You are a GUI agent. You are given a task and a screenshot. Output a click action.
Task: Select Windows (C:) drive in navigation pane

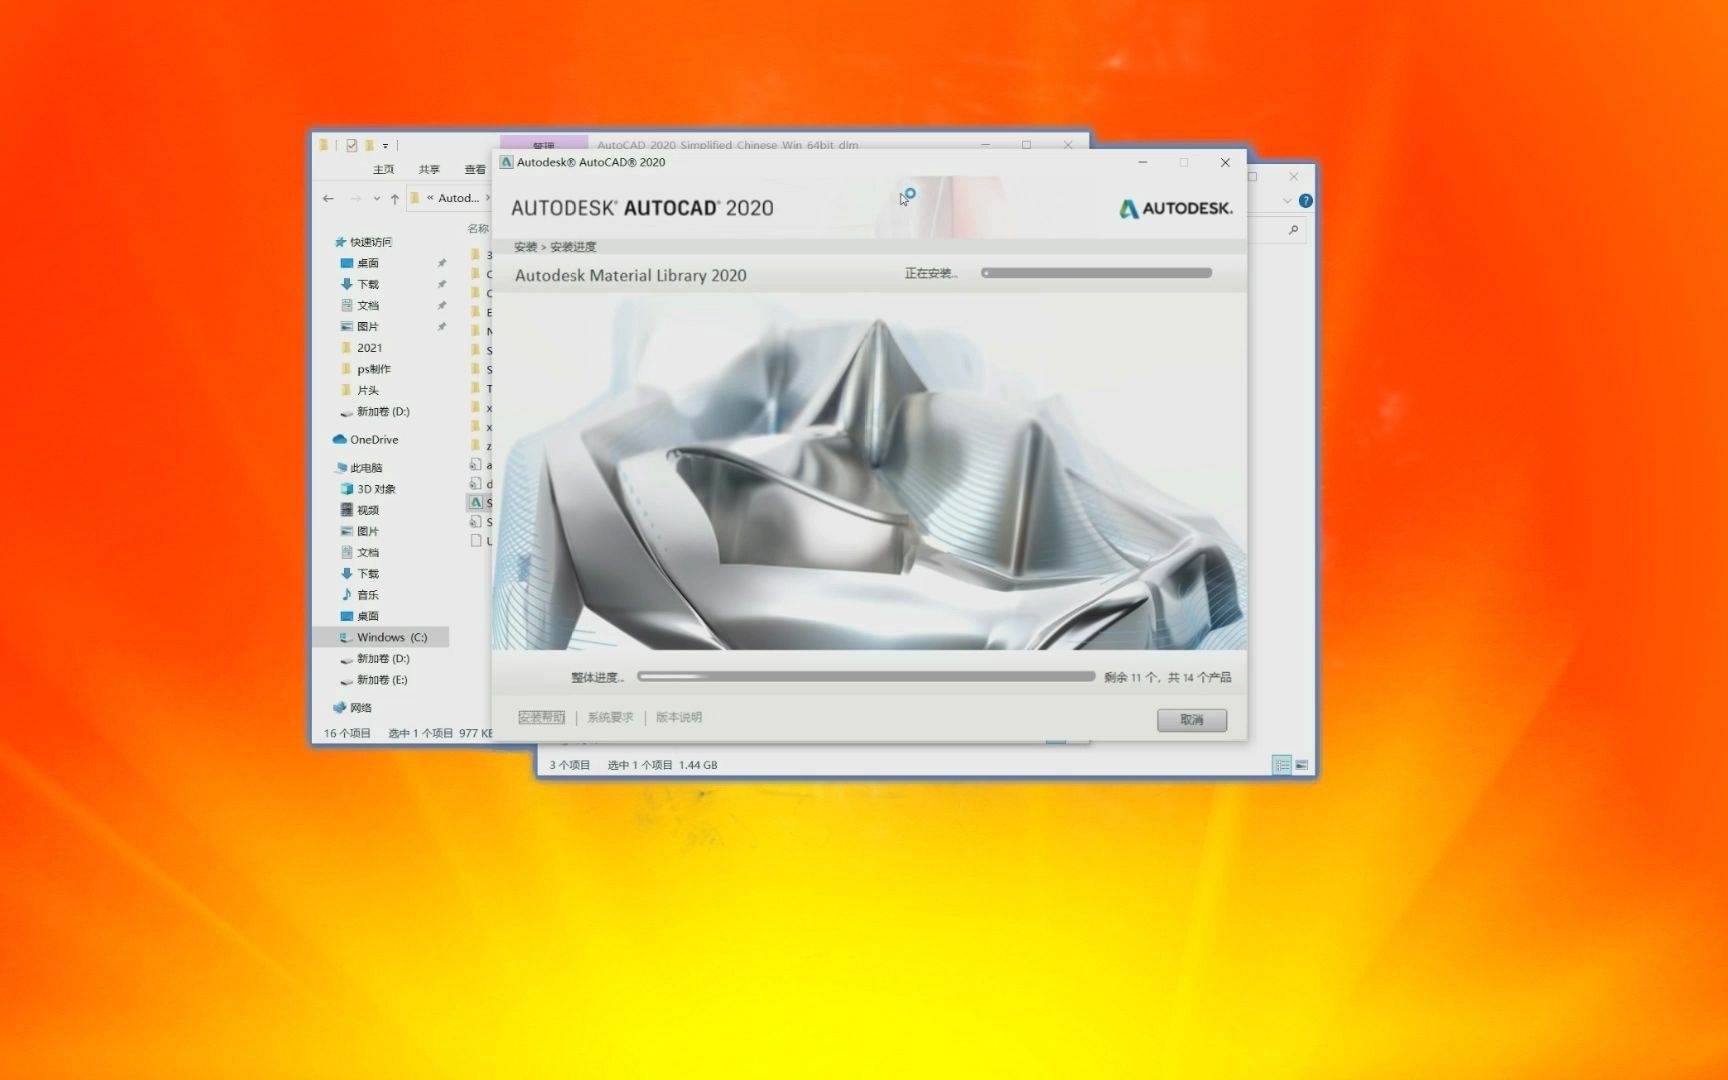(x=380, y=637)
